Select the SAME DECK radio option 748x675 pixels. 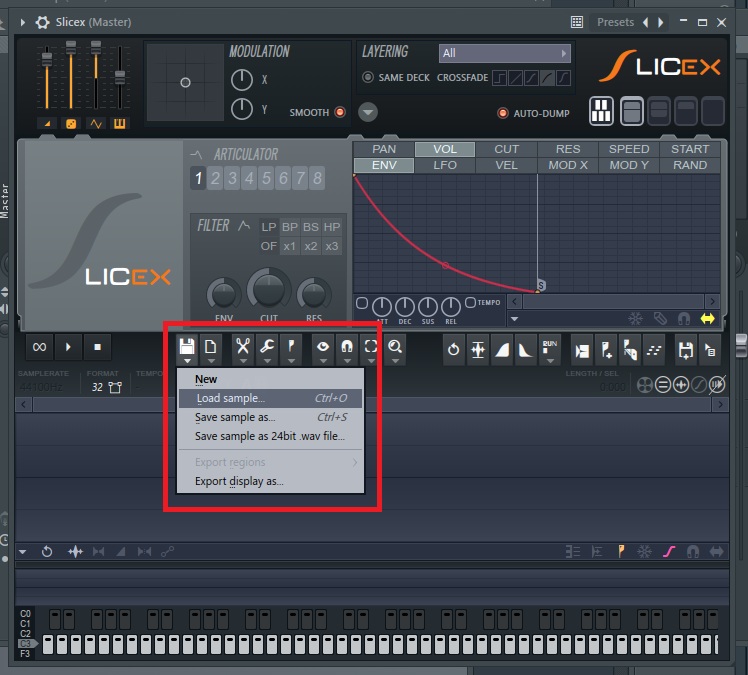[368, 77]
